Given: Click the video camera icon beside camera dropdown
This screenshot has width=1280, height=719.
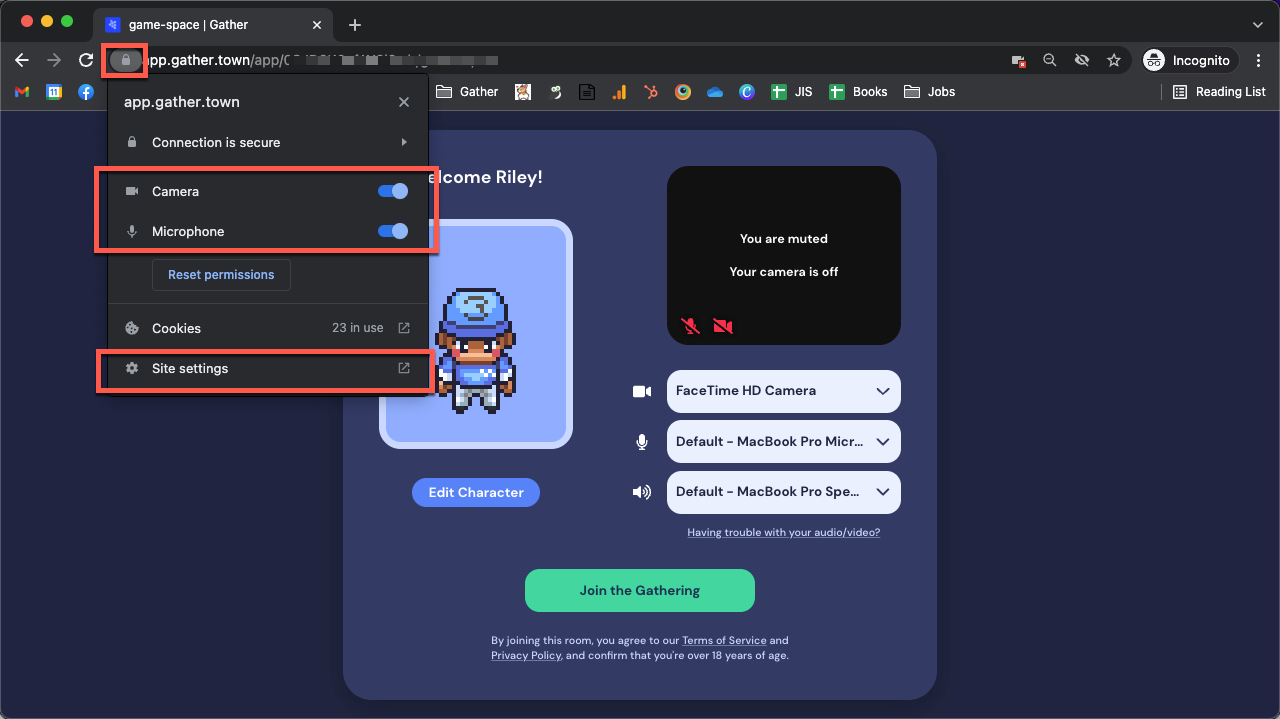Looking at the screenshot, I should (x=642, y=391).
